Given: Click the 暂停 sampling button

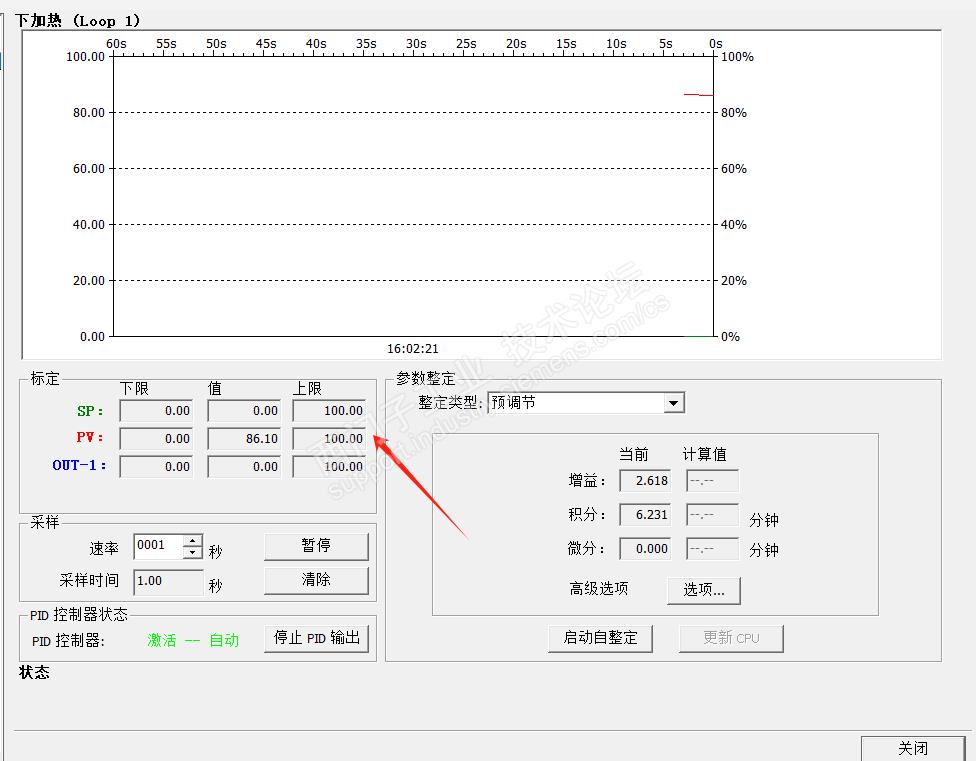Looking at the screenshot, I should click(x=316, y=546).
